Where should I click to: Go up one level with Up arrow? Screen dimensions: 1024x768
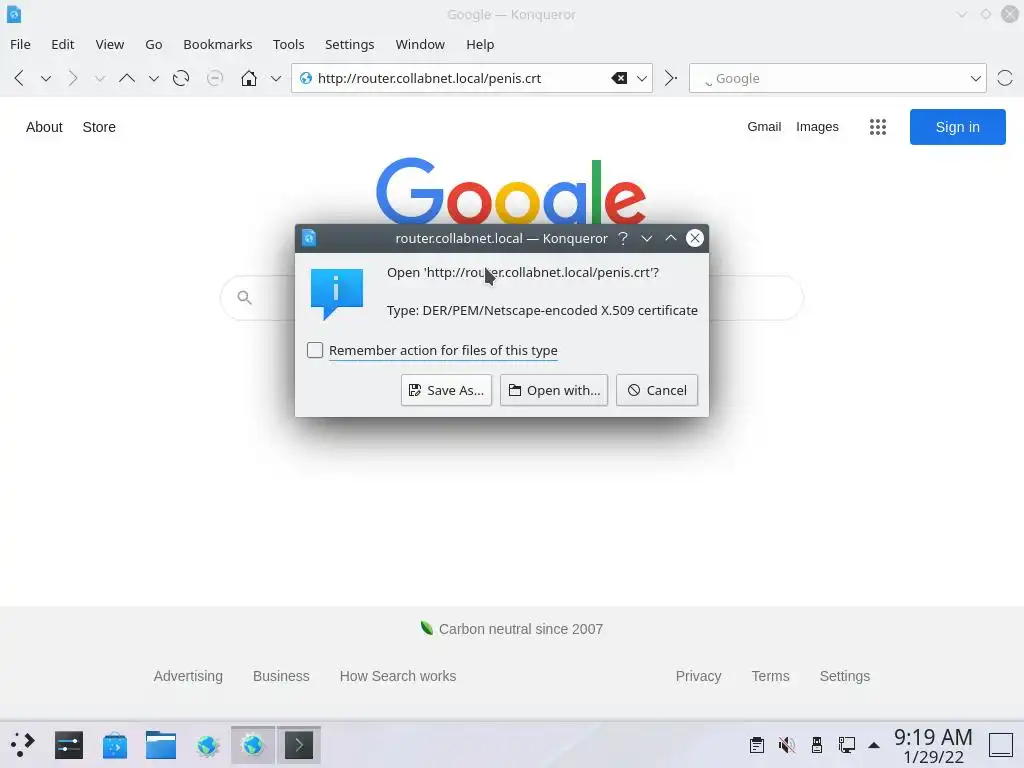click(127, 78)
